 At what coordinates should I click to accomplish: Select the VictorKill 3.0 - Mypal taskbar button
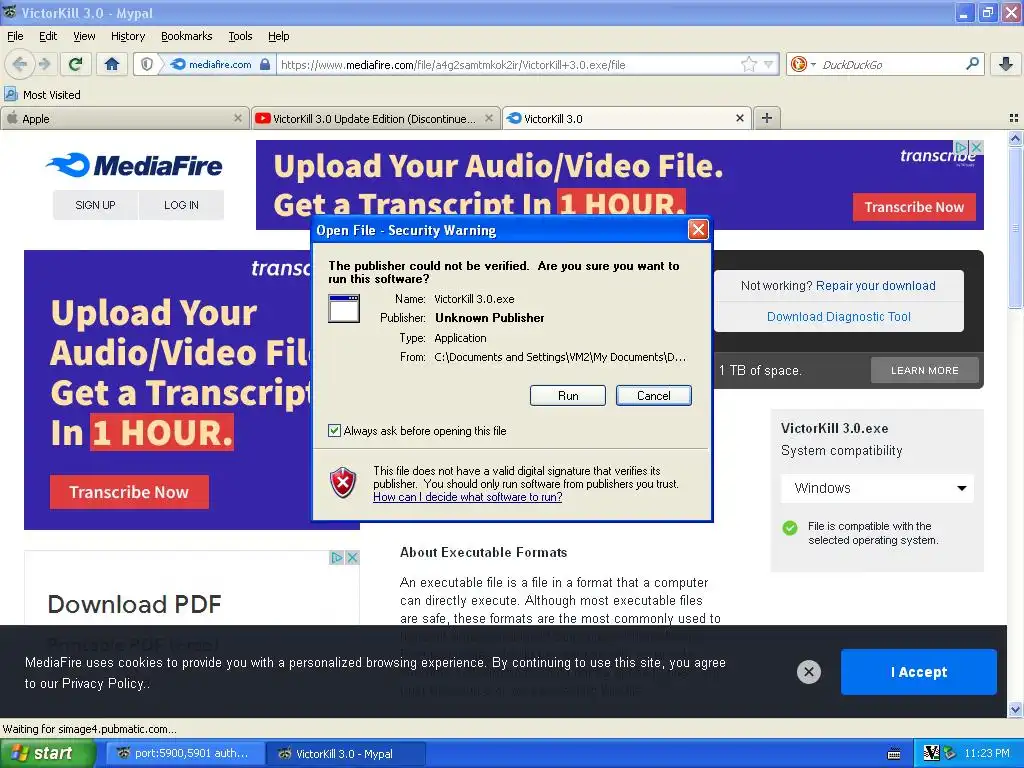click(346, 753)
